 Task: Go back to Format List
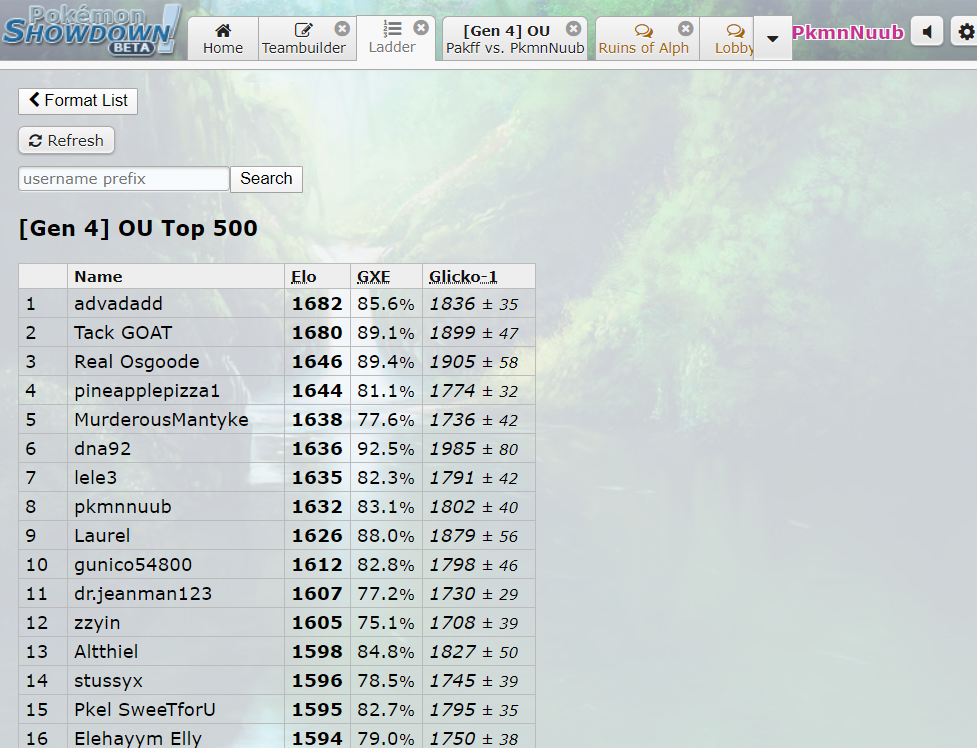coord(78,100)
